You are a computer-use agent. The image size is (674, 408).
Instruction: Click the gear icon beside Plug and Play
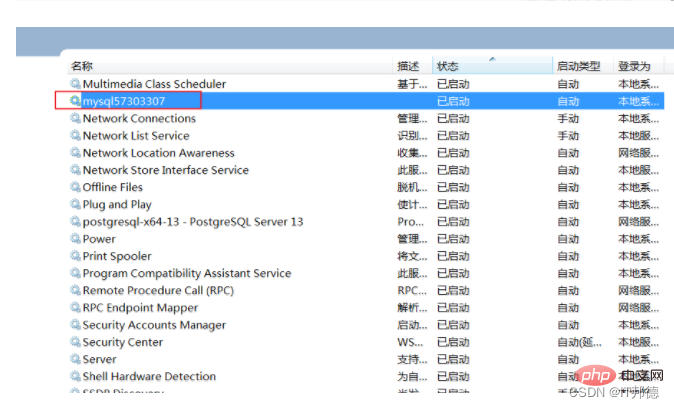click(75, 204)
